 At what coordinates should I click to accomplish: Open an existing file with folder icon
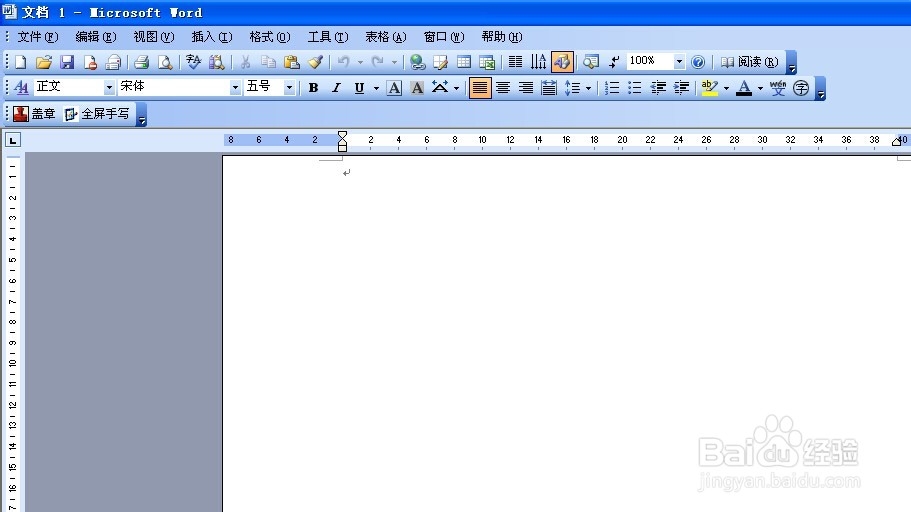pos(44,62)
